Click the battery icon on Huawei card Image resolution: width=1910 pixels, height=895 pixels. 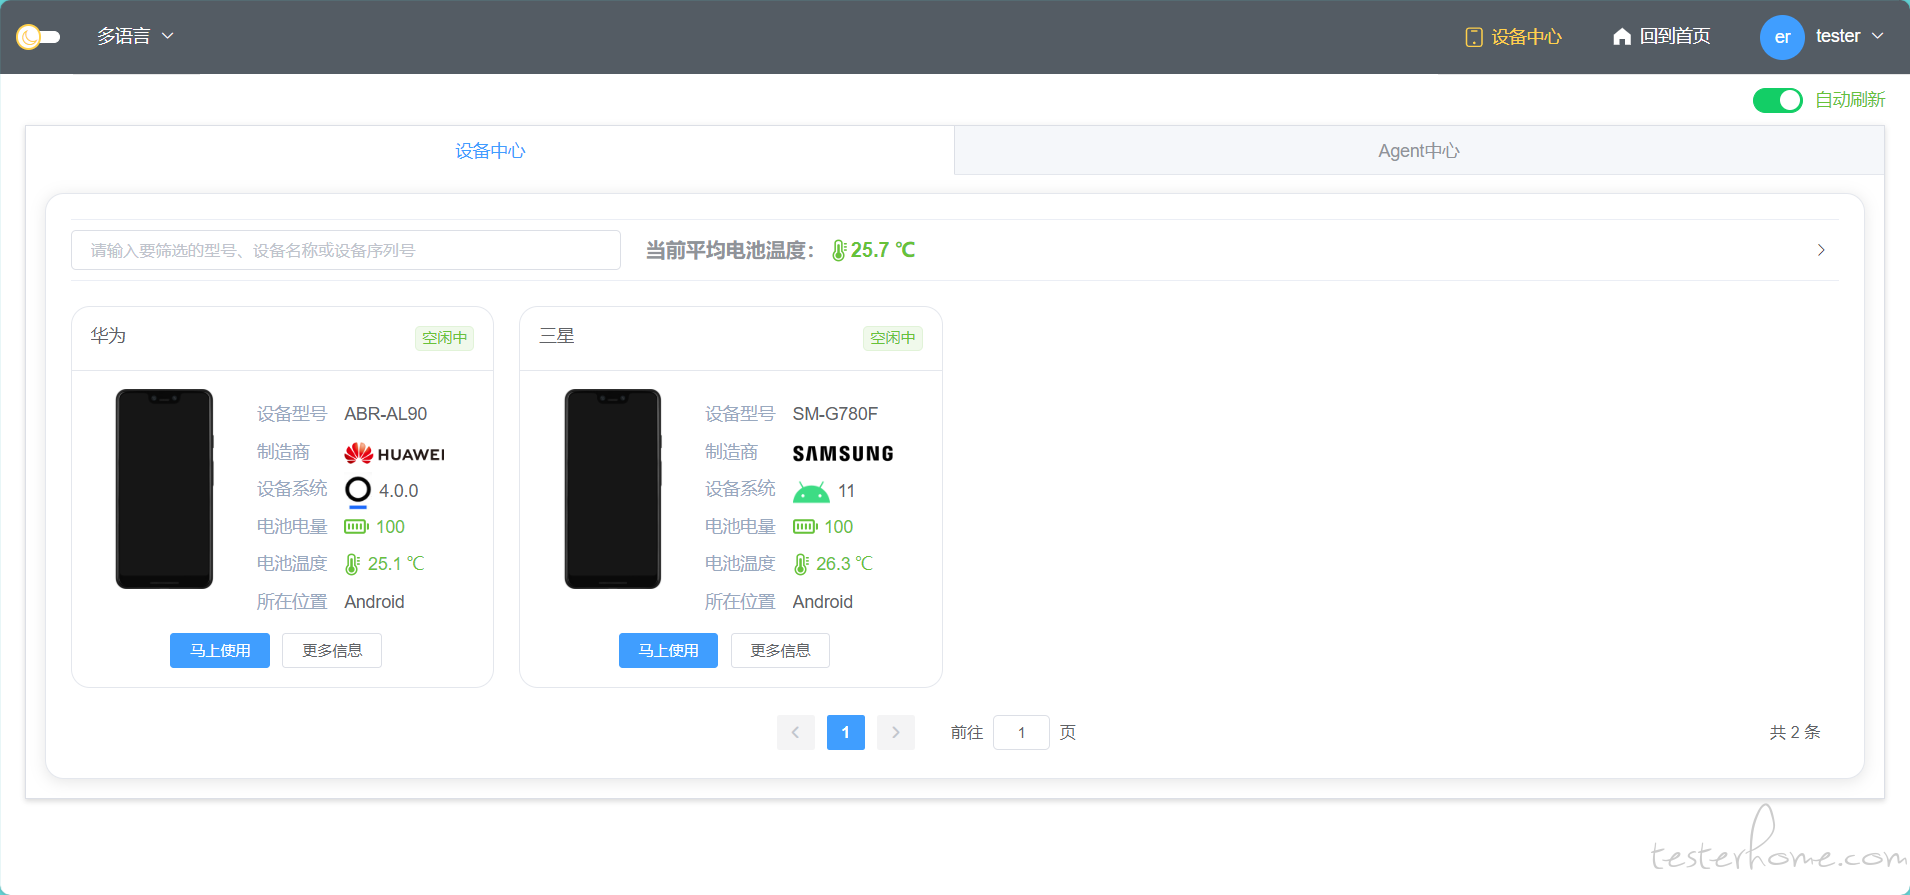[x=356, y=527]
